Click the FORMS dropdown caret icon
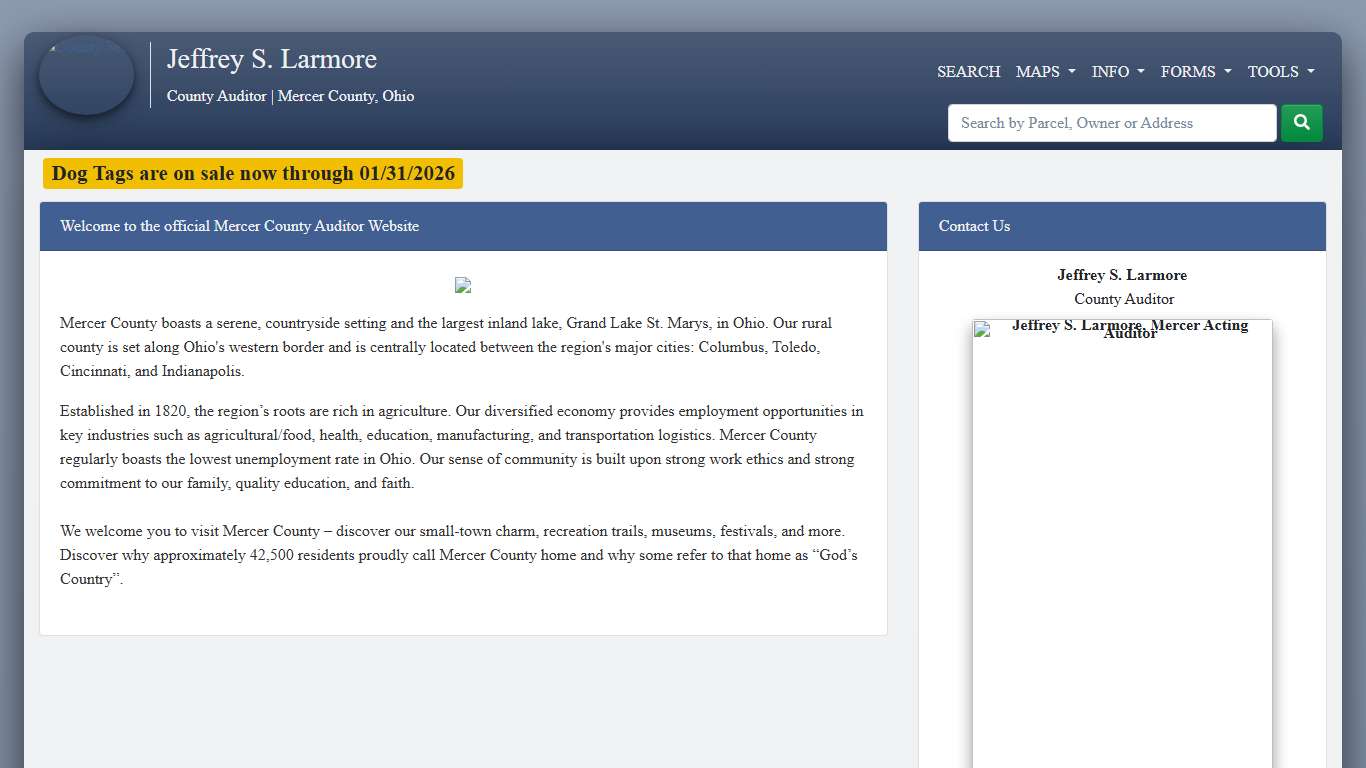Screen dimensions: 1366x768 pos(1226,72)
